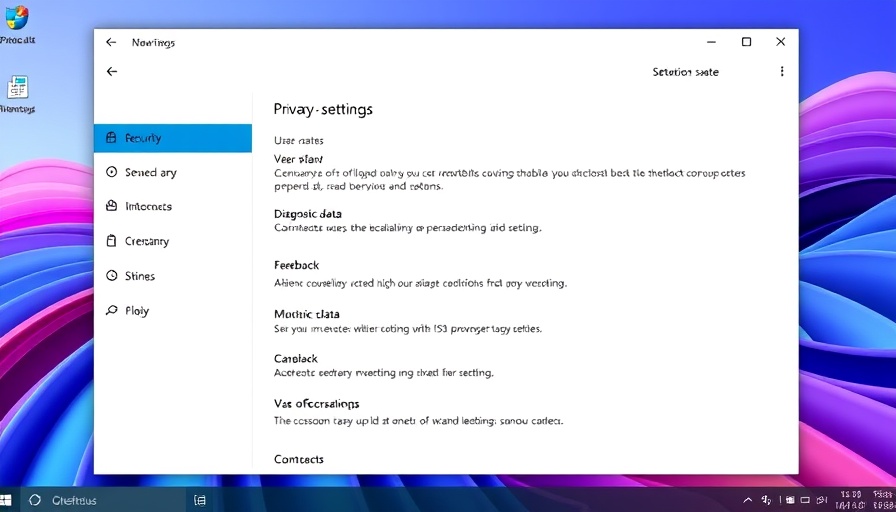Open the 'Vas ofoersalions' section
Image resolution: width=896 pixels, height=512 pixels.
(x=317, y=404)
